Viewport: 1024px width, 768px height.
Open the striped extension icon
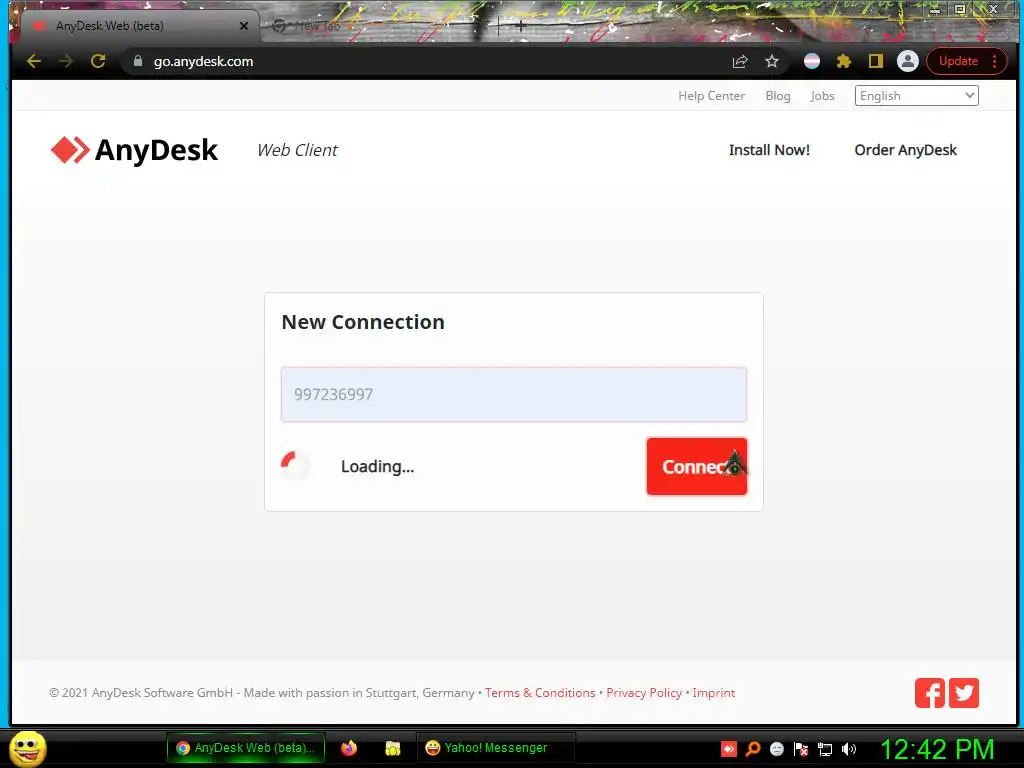coord(812,61)
